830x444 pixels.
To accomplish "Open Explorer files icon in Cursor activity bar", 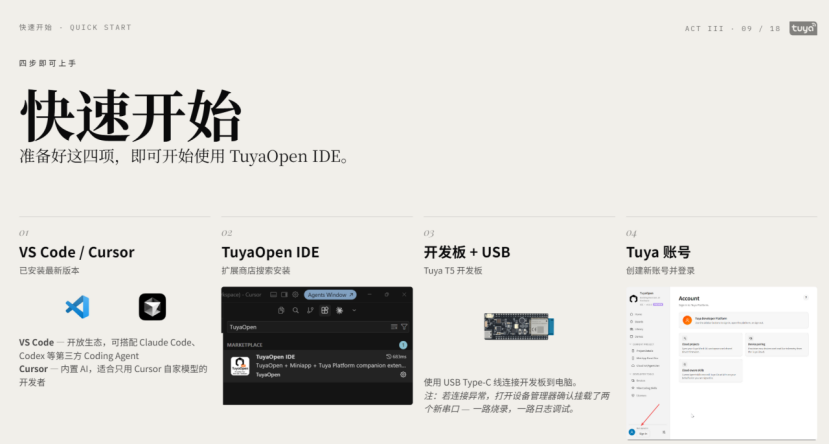I will [281, 311].
